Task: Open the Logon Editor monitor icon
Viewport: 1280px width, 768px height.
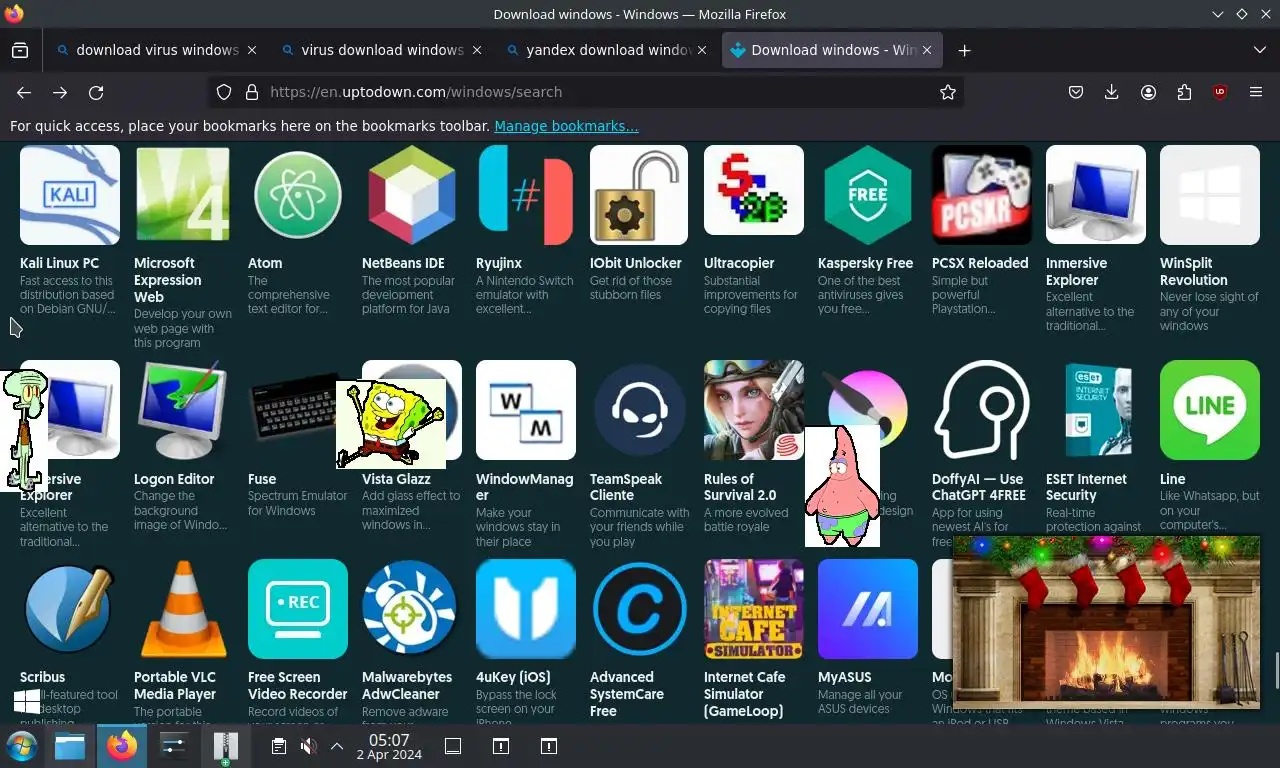Action: click(x=184, y=410)
